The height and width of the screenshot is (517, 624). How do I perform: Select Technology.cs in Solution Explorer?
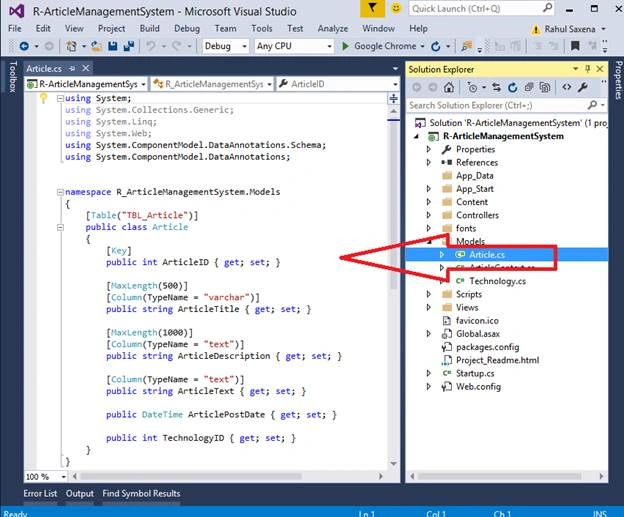click(497, 281)
